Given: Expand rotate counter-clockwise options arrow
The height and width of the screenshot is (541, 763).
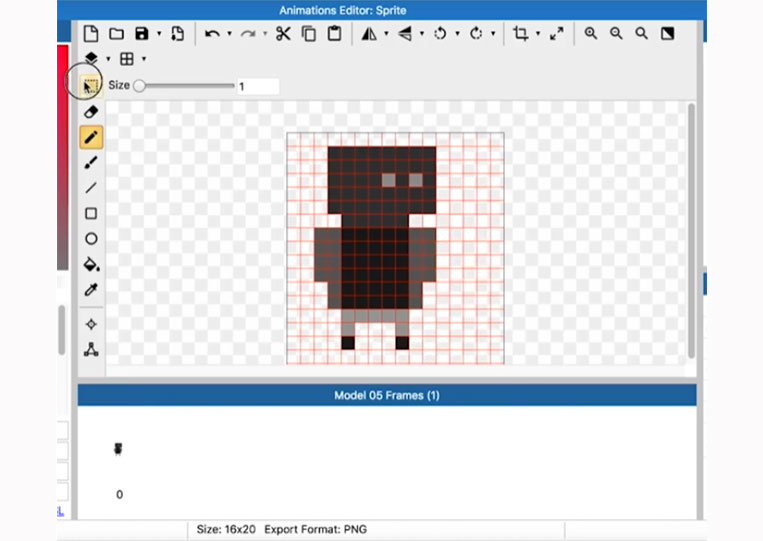Looking at the screenshot, I should coord(457,34).
